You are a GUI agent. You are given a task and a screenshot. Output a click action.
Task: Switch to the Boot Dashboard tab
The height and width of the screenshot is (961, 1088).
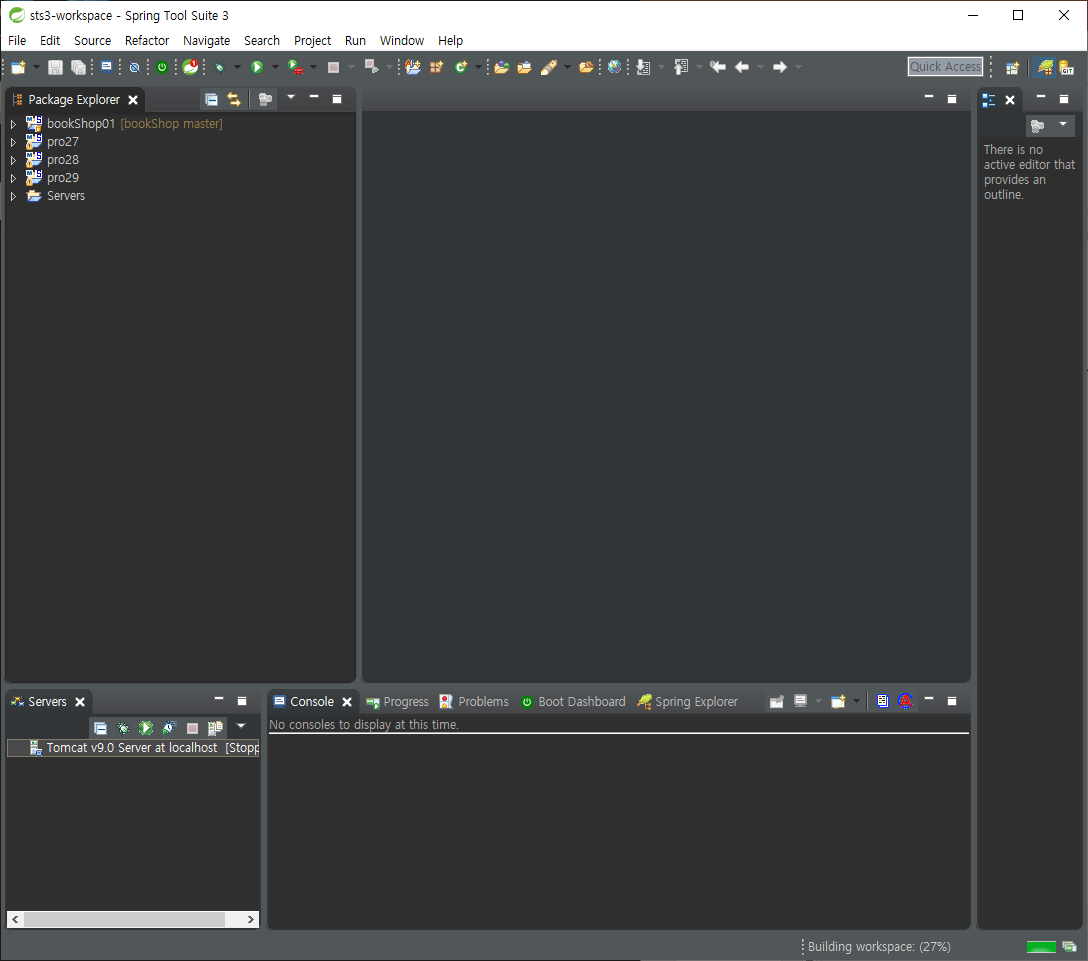(574, 702)
